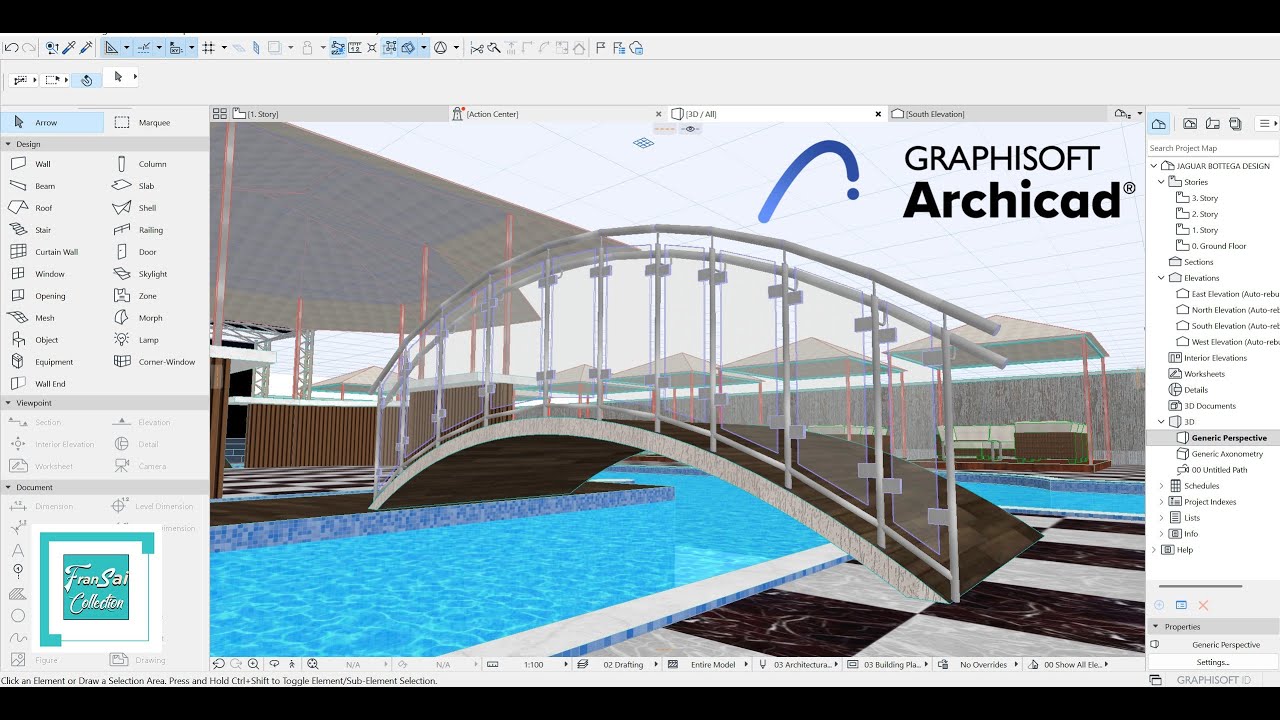Image resolution: width=1280 pixels, height=720 pixels.
Task: Click the Pick Up Parameters eyedropper icon
Action: point(69,48)
